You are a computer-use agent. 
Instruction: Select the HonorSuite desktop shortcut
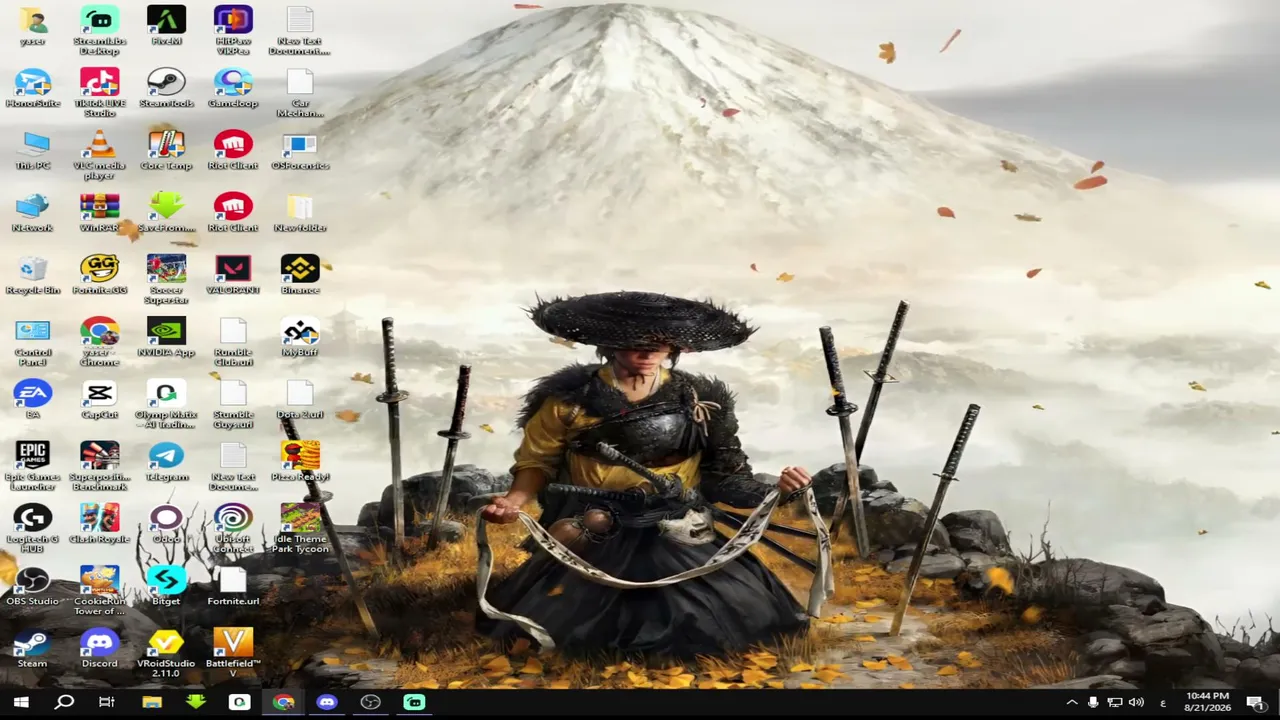point(32,88)
